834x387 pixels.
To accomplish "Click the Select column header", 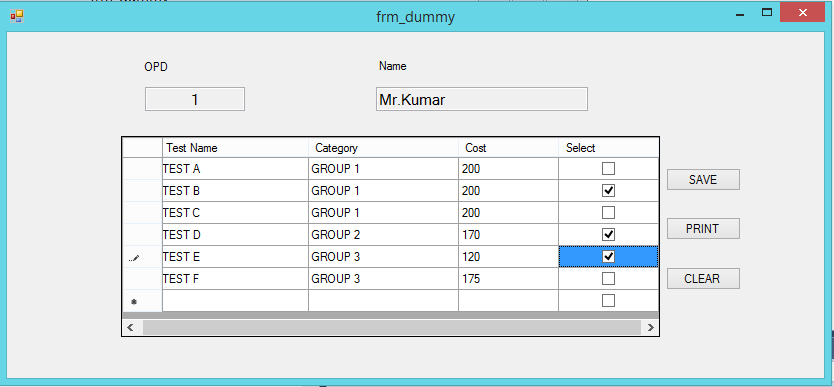I will tap(608, 148).
